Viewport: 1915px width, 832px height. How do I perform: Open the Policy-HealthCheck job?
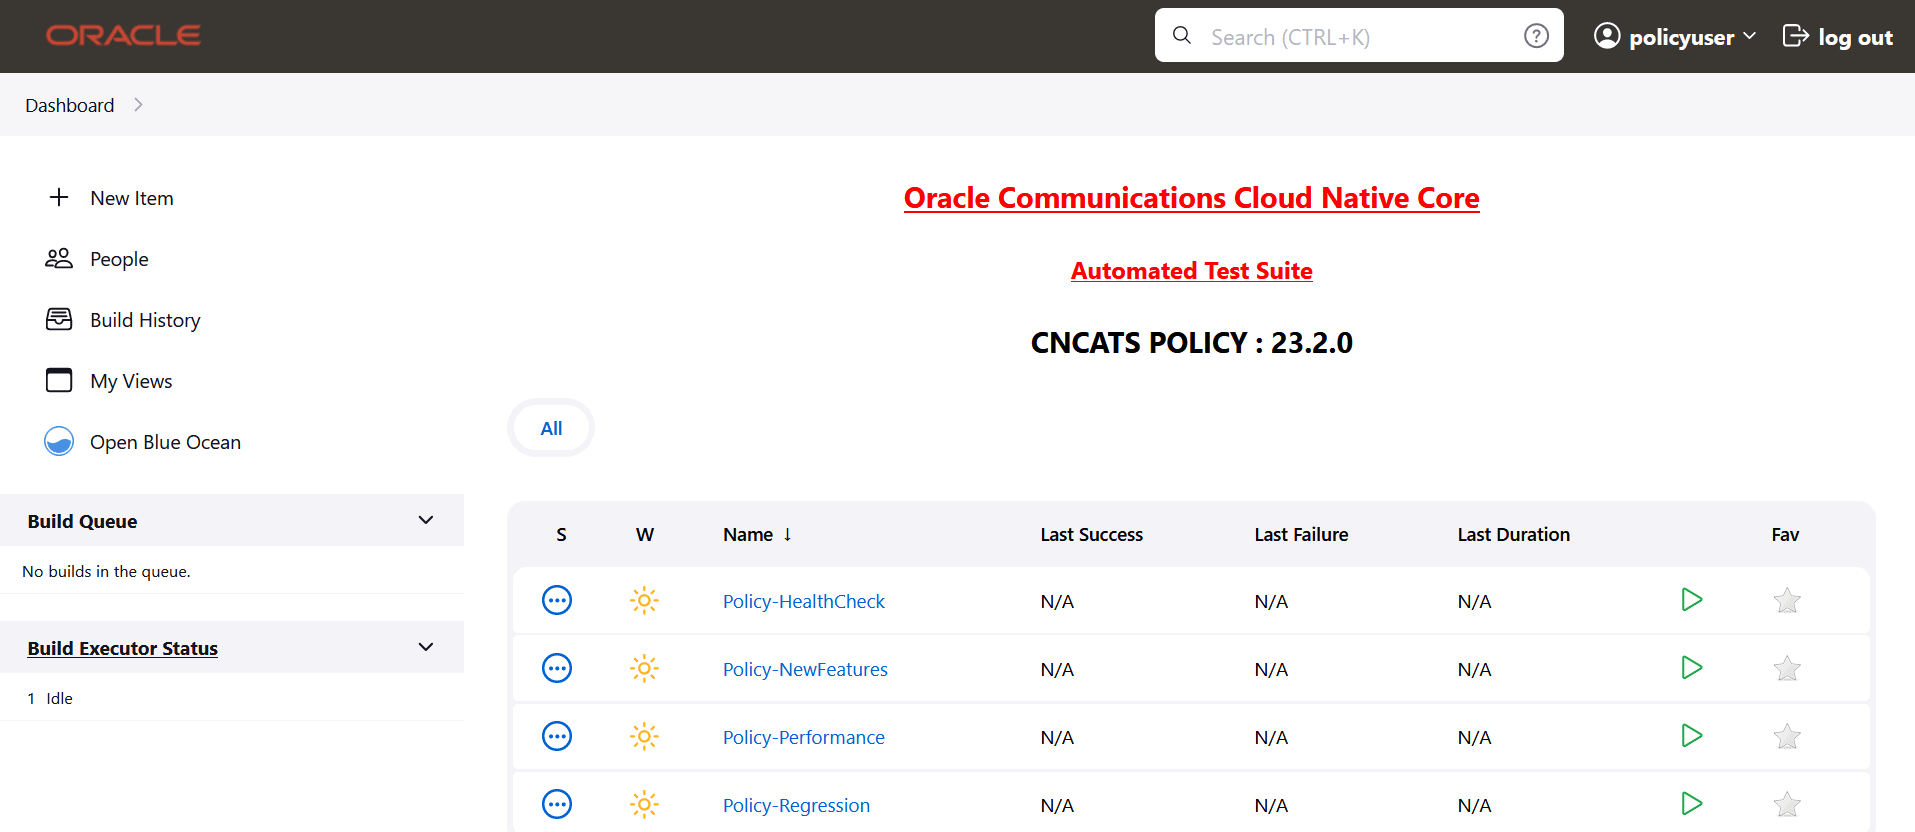tap(804, 601)
